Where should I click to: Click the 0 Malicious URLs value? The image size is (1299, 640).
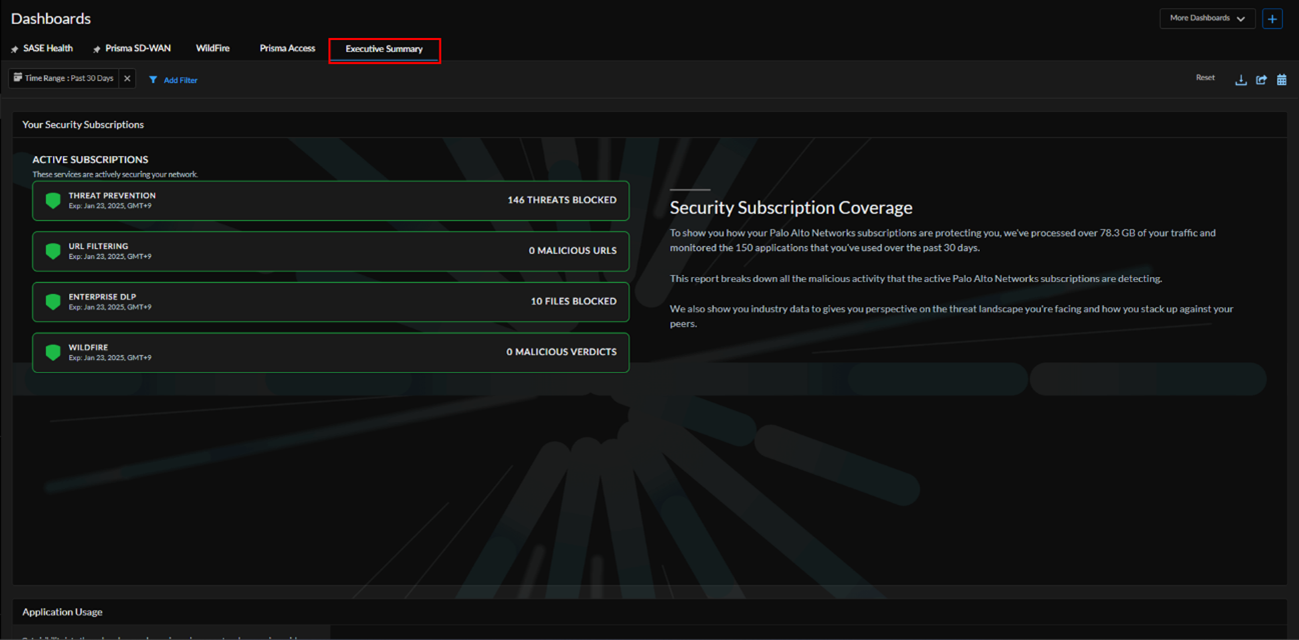[x=573, y=251]
